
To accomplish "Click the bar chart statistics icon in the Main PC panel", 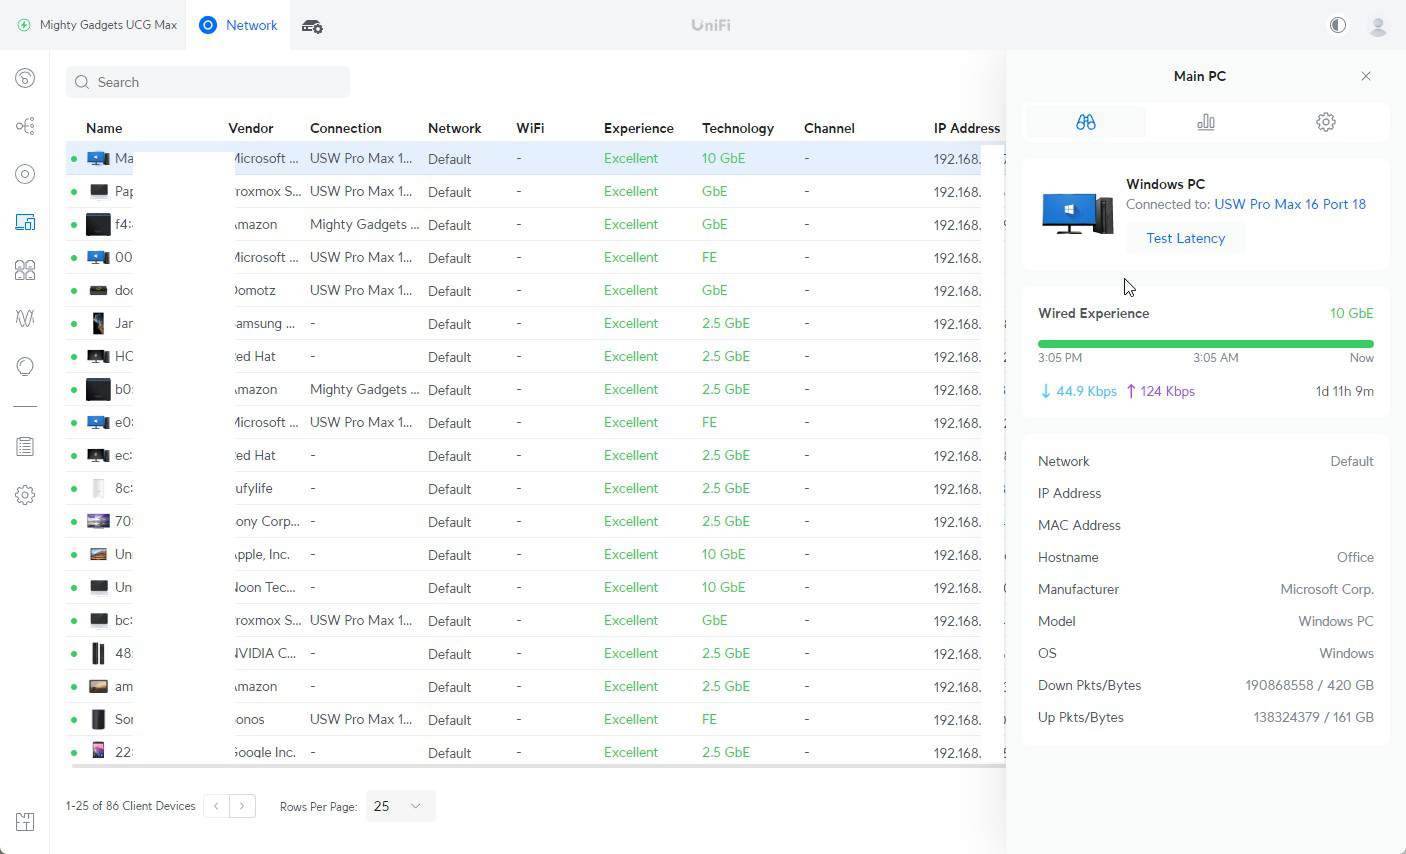I will 1206,122.
